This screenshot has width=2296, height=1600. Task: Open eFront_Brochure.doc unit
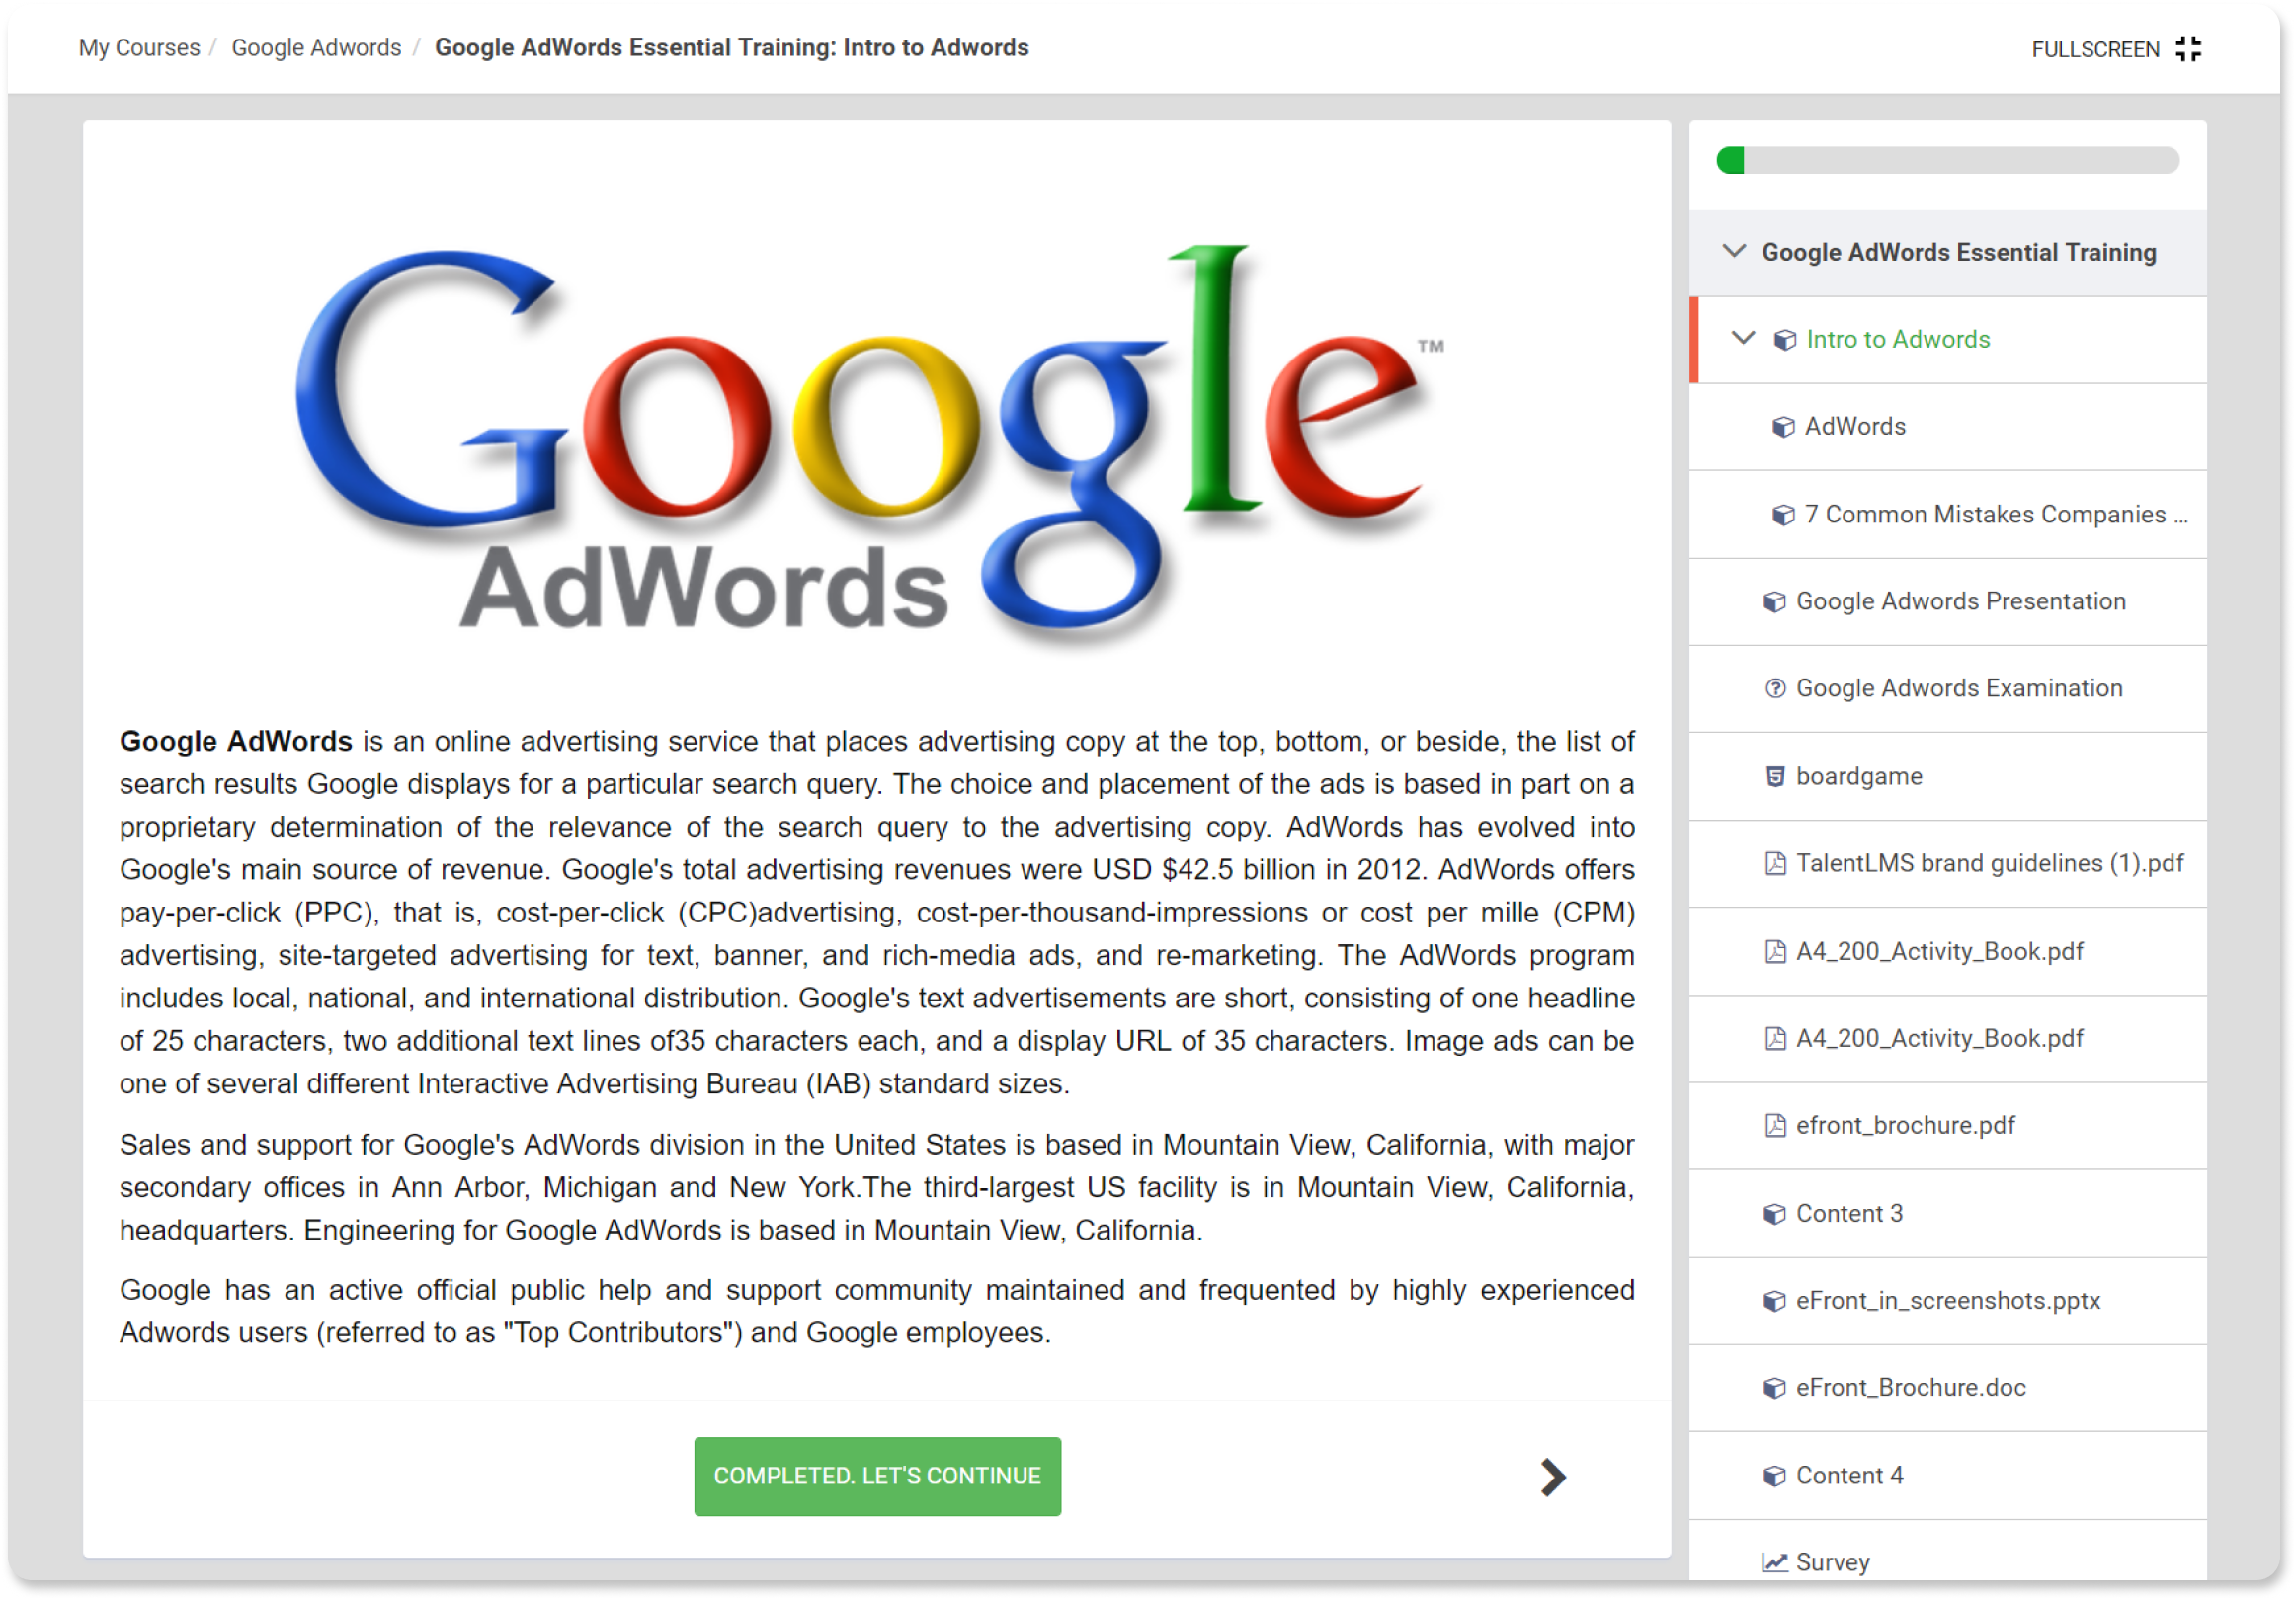coord(1947,1388)
